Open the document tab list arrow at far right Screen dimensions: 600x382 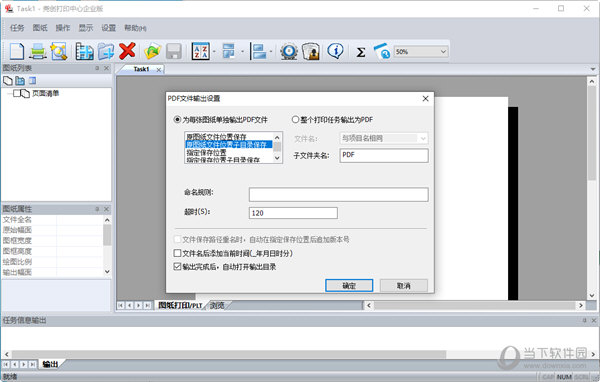pos(593,69)
